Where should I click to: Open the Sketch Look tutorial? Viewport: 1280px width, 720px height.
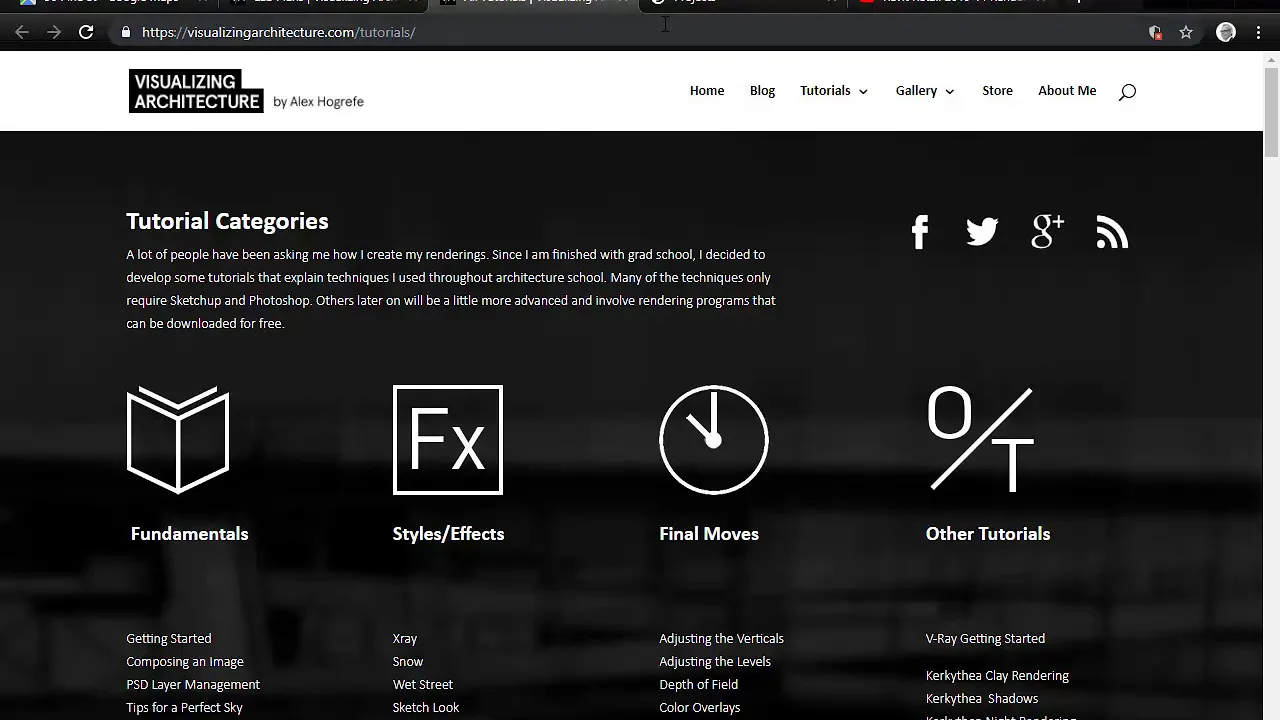(x=426, y=707)
